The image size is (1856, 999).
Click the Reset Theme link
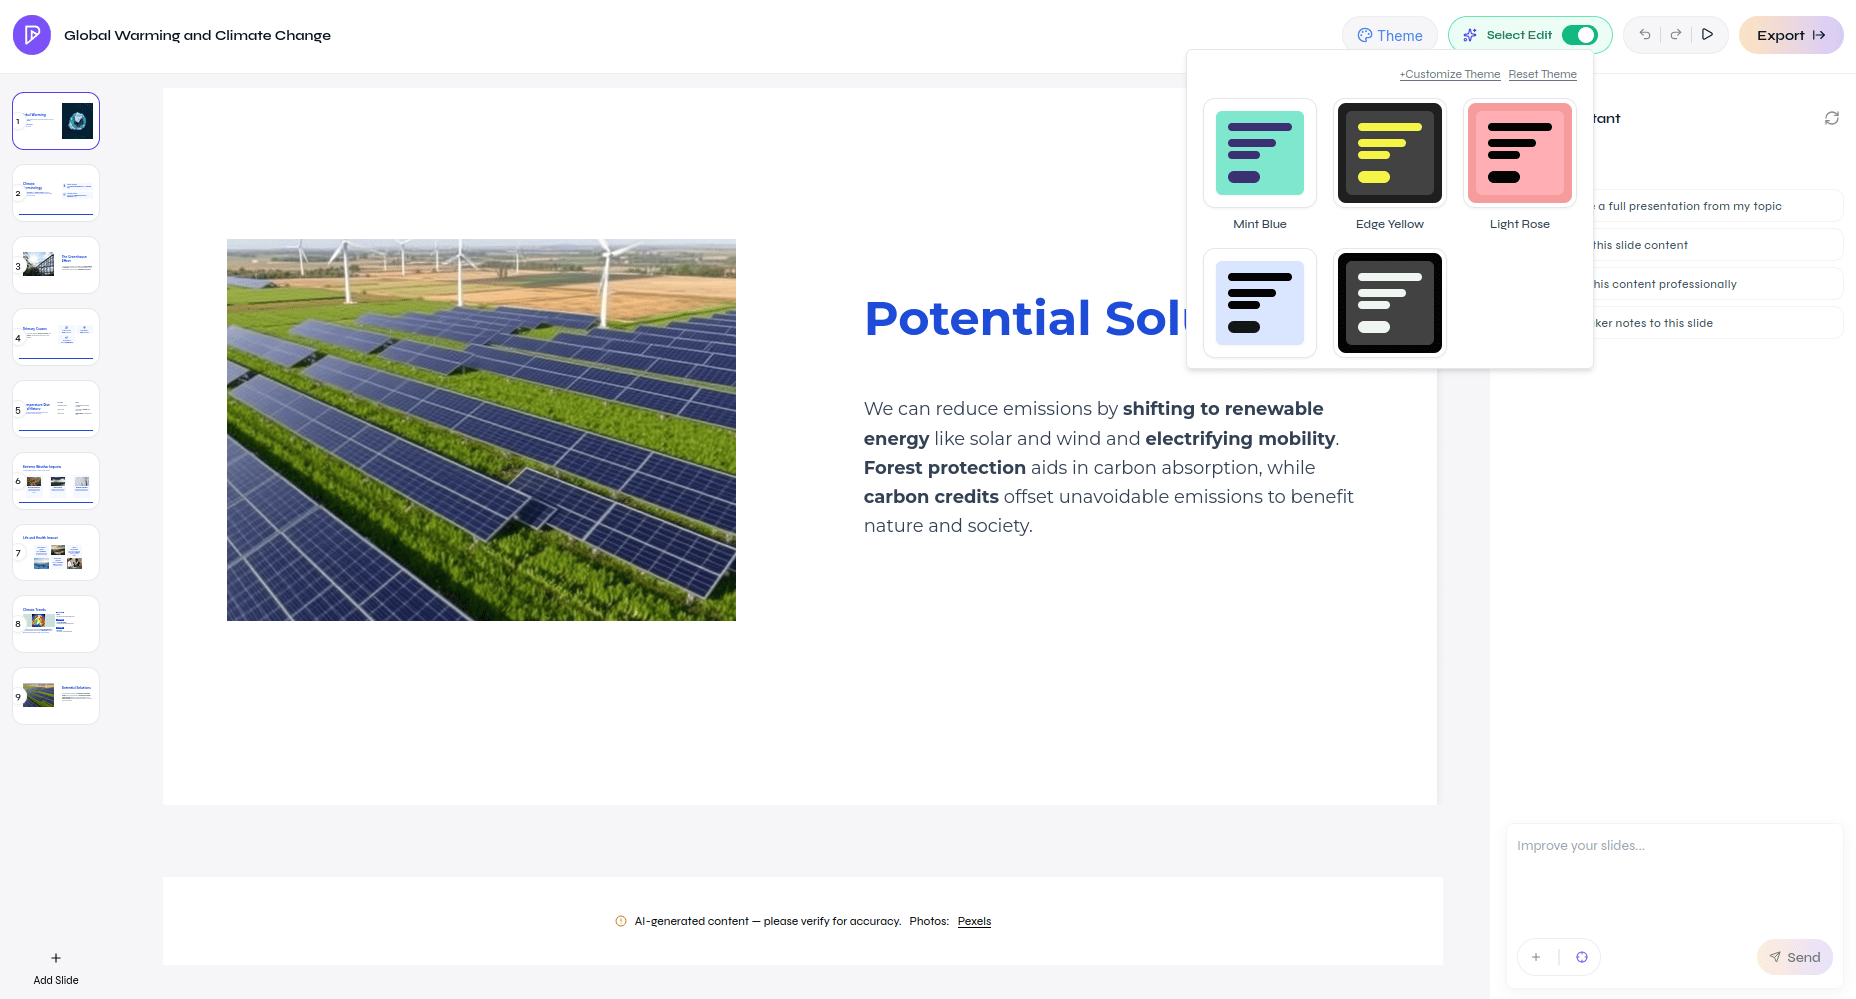(1542, 74)
